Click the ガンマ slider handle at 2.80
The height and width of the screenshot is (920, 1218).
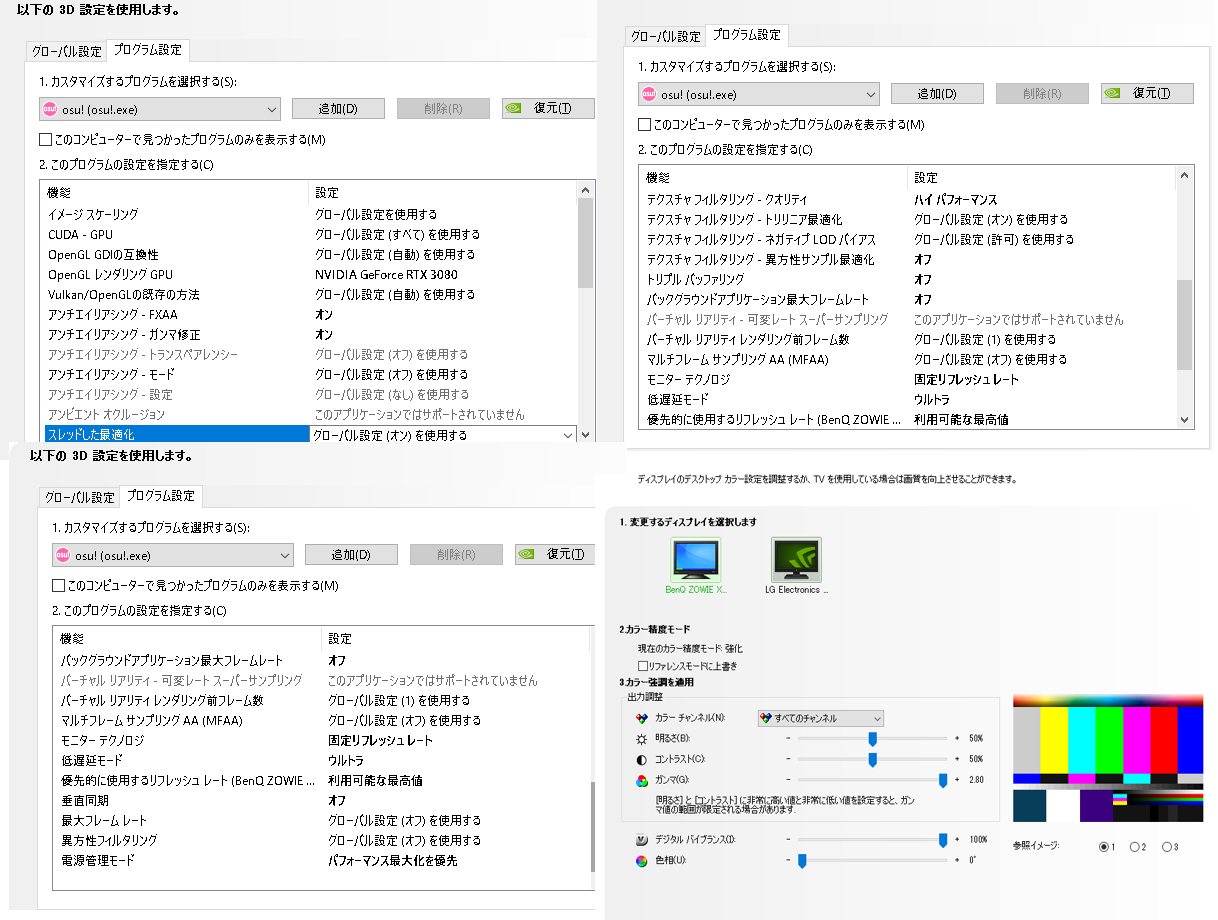click(x=943, y=779)
